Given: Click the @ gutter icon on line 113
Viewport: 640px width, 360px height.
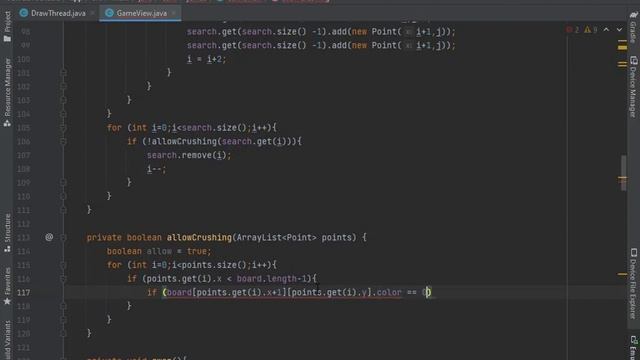Looking at the screenshot, I should tap(49, 237).
